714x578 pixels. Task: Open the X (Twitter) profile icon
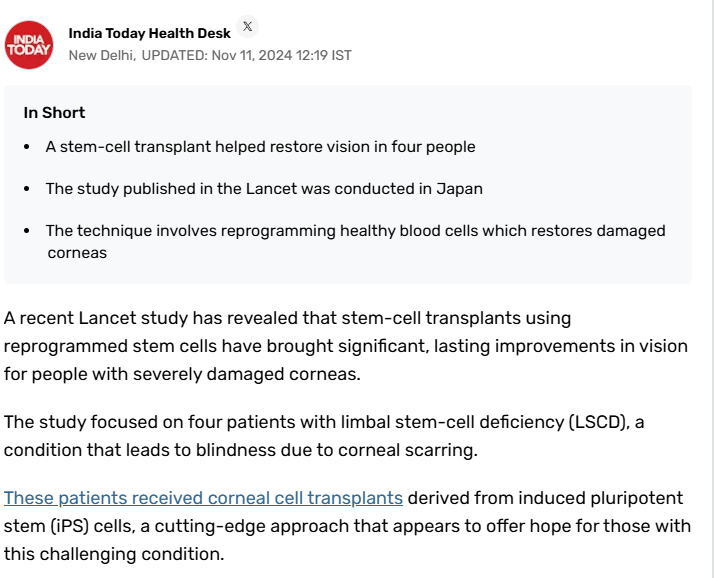click(248, 27)
